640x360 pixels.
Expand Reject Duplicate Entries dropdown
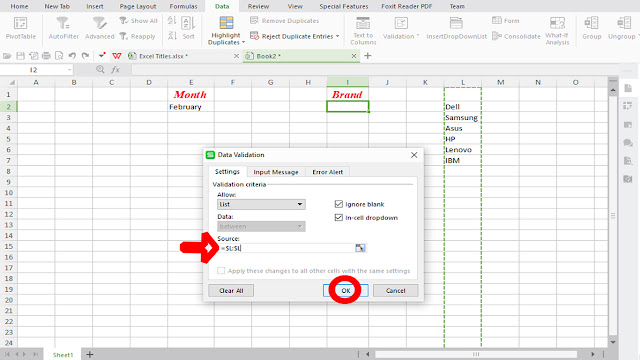pyautogui.click(x=338, y=36)
